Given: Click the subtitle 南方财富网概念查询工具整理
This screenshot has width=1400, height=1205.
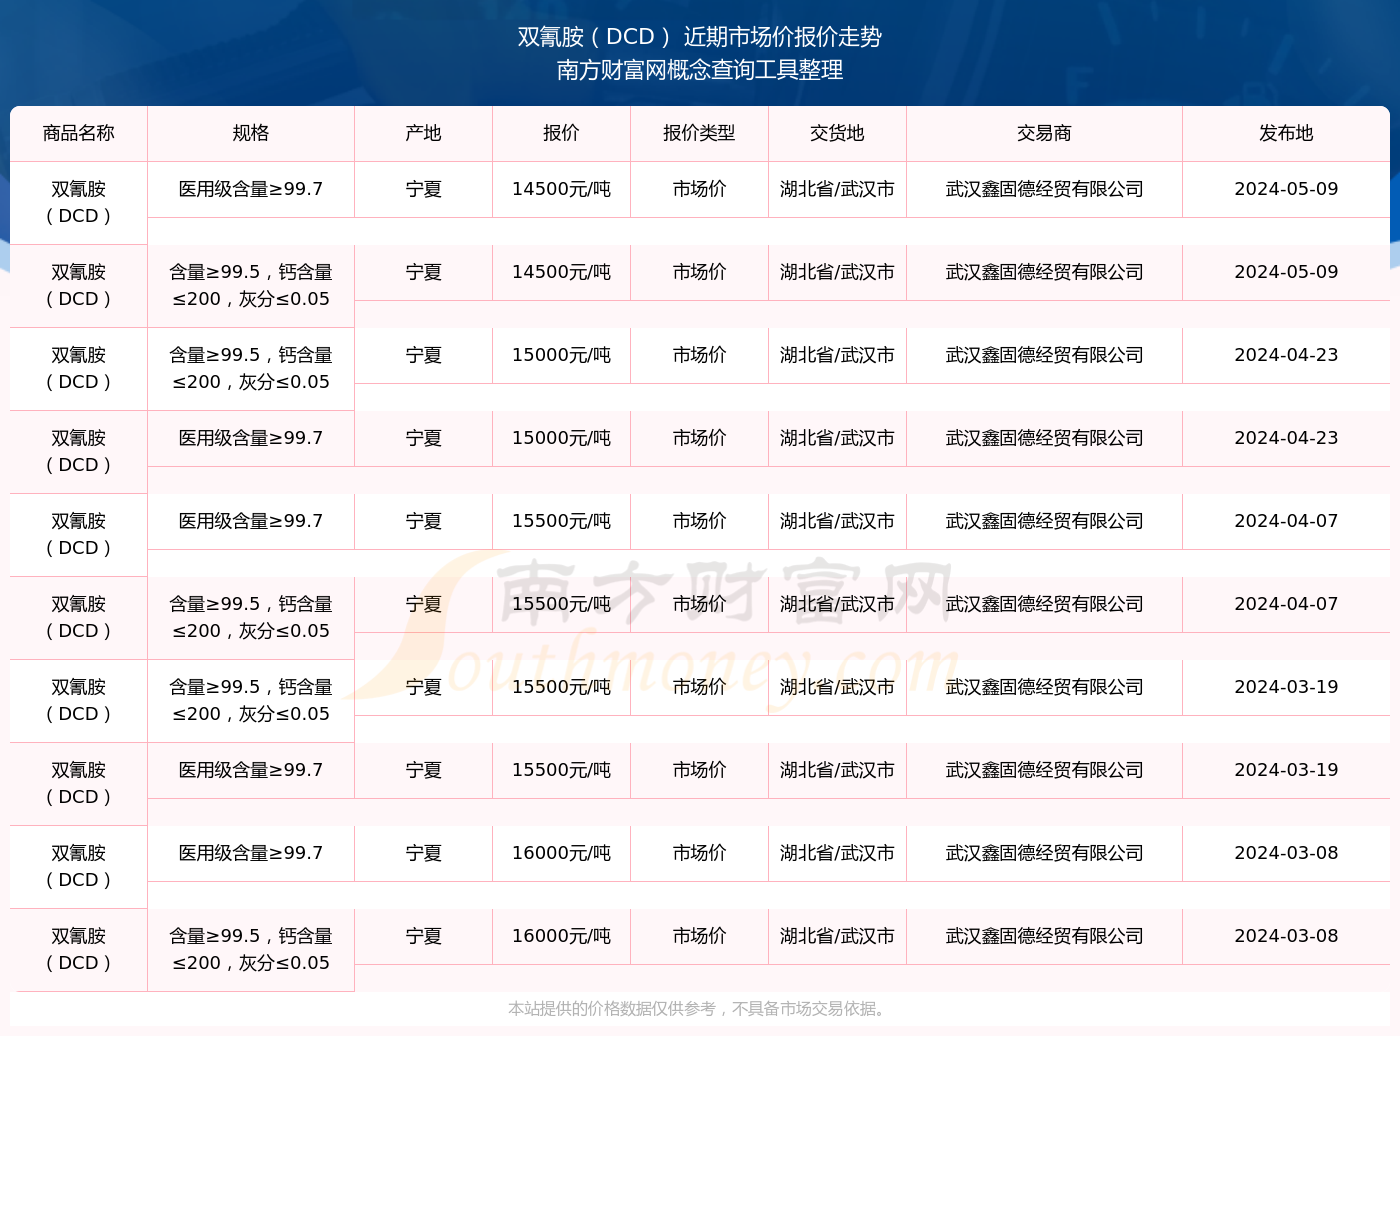Looking at the screenshot, I should point(699,70).
